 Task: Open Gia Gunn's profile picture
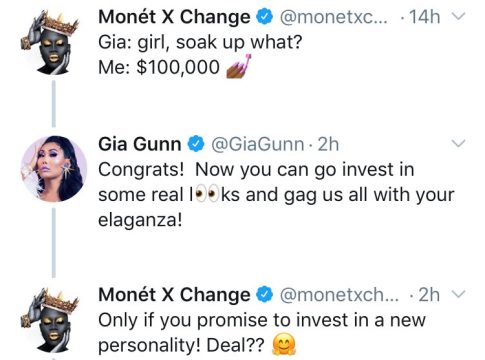click(54, 169)
